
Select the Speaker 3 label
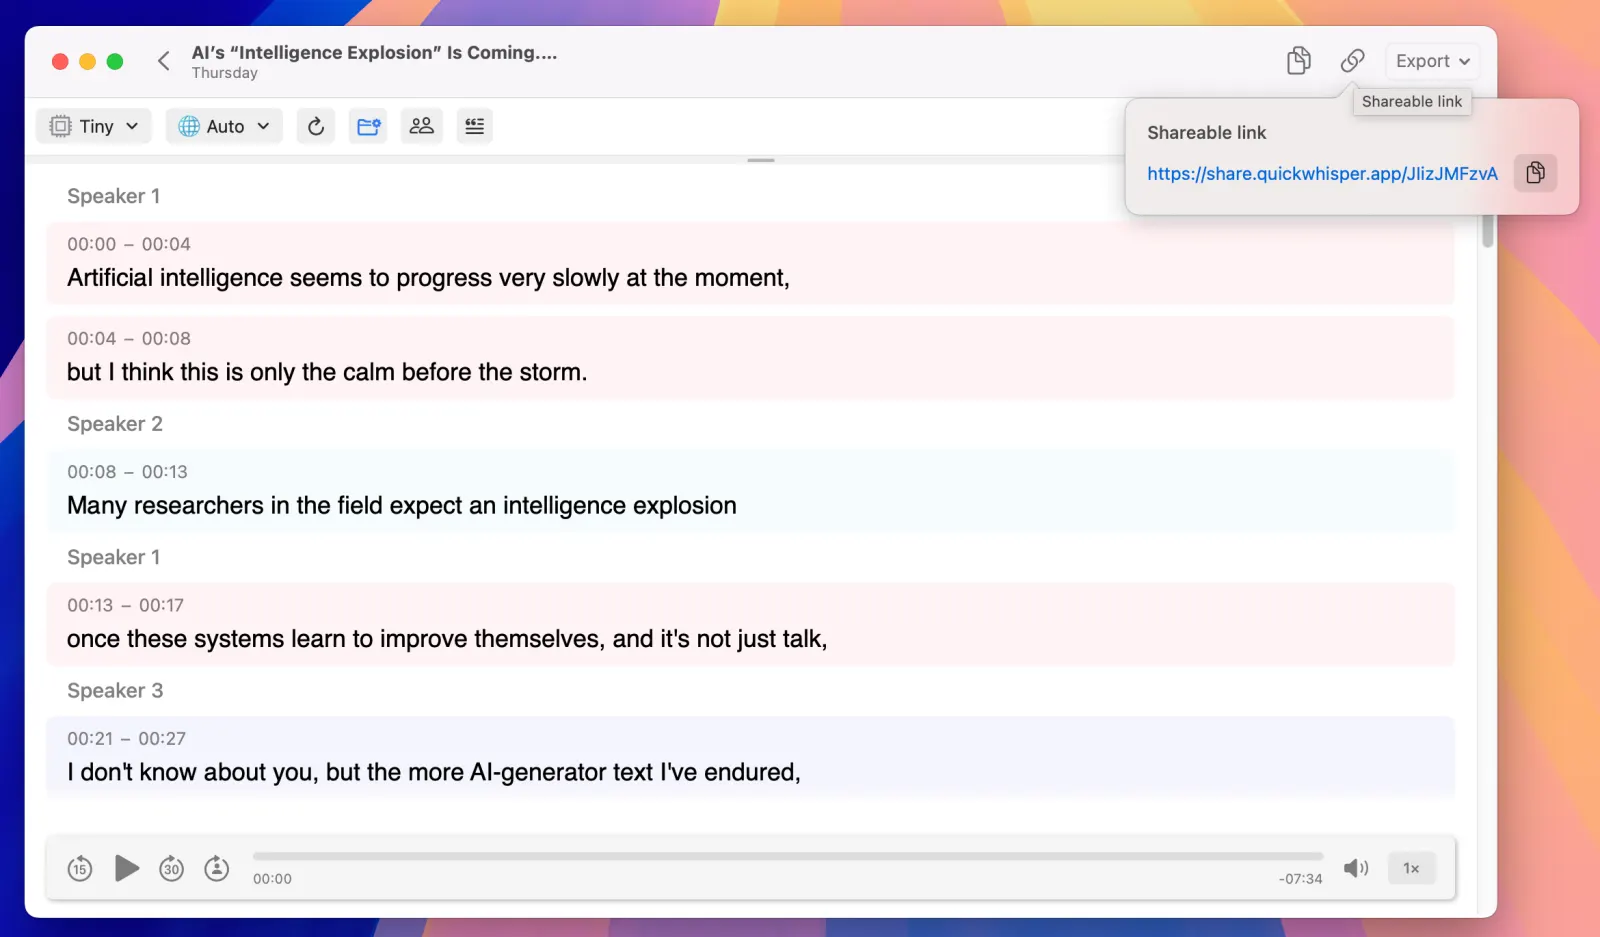115,691
